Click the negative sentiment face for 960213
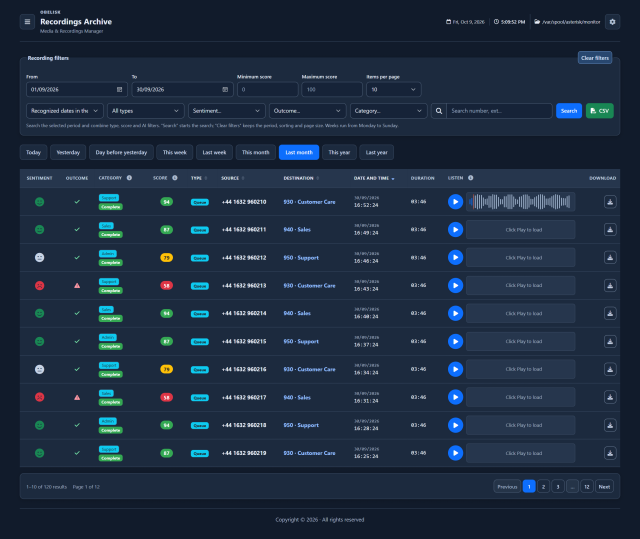The image size is (640, 539). pyautogui.click(x=40, y=286)
